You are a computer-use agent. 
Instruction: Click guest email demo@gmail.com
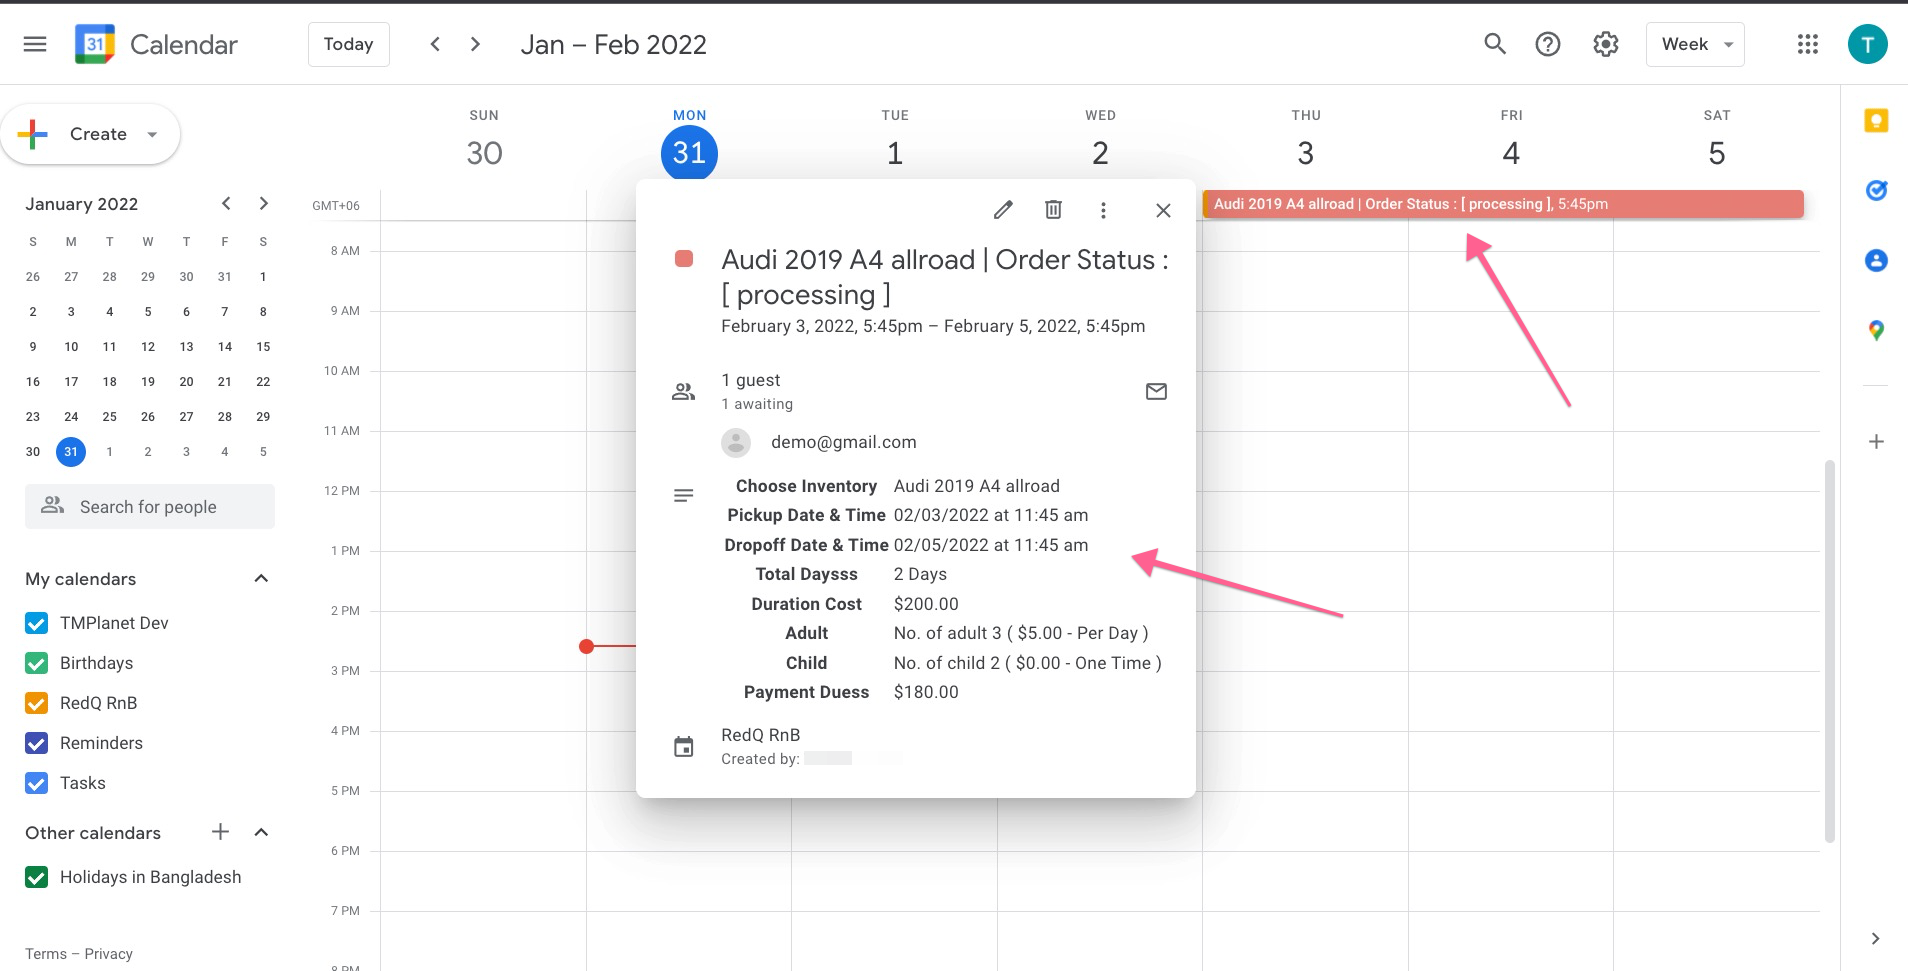[843, 442]
